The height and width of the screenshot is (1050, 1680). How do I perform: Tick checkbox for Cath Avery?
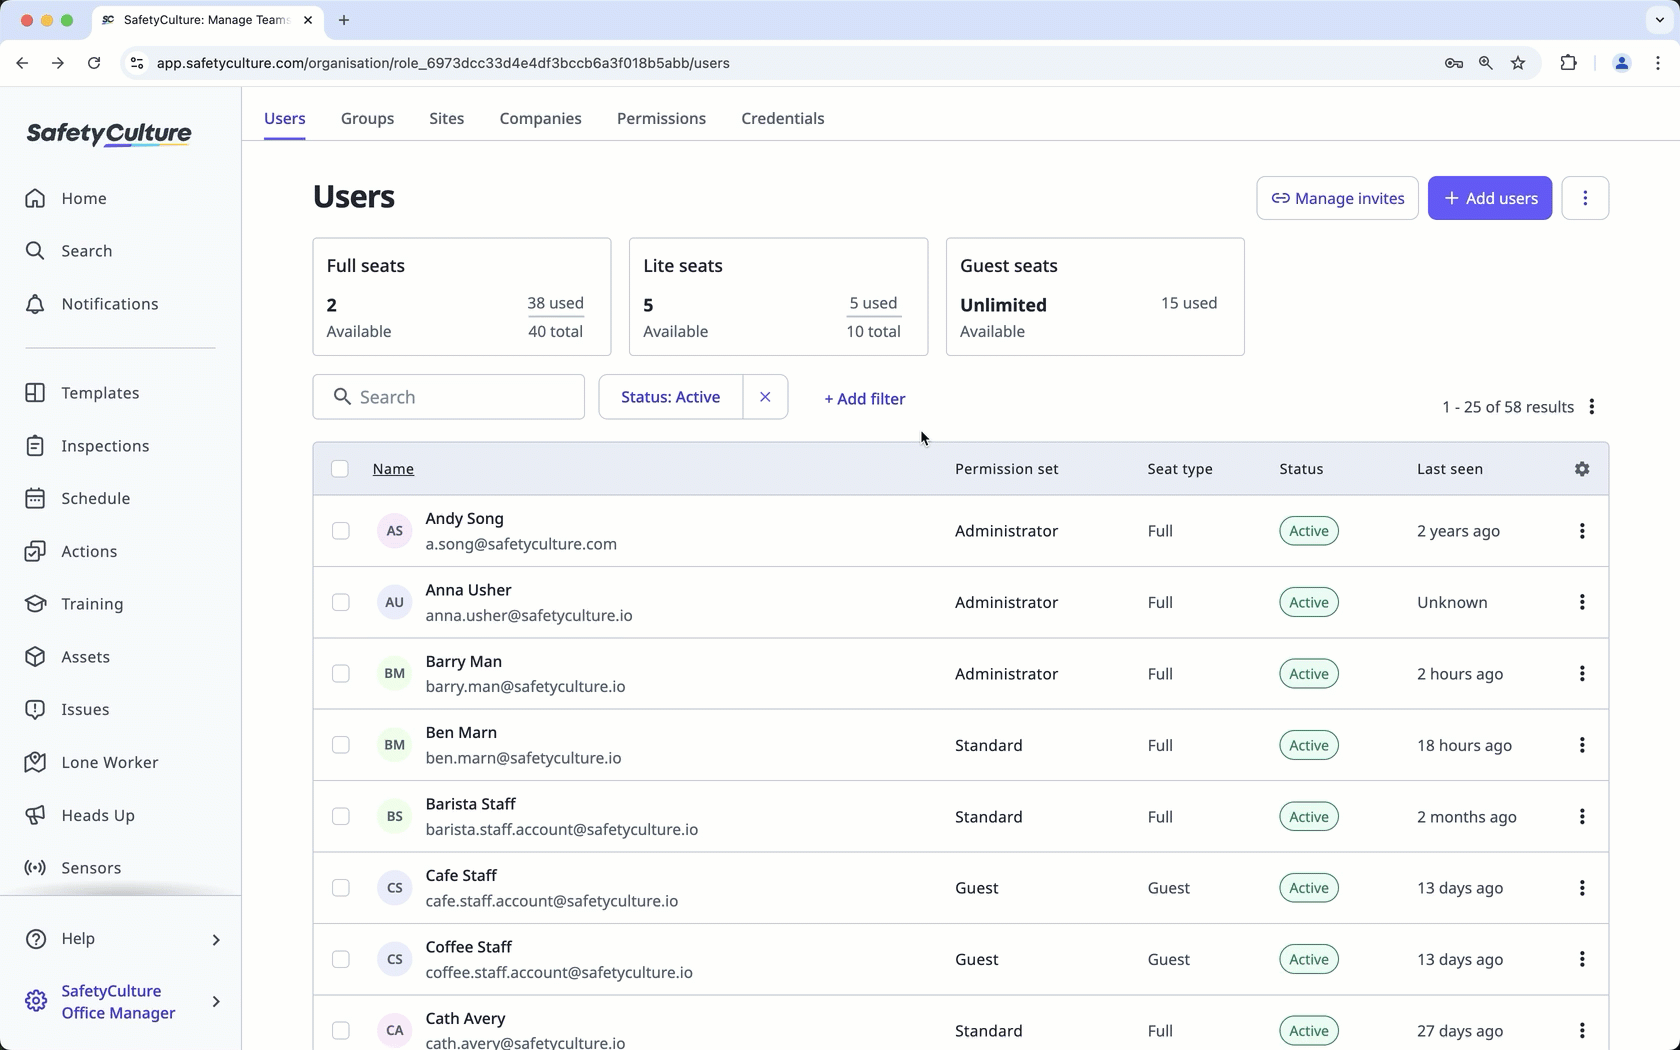[341, 1031]
